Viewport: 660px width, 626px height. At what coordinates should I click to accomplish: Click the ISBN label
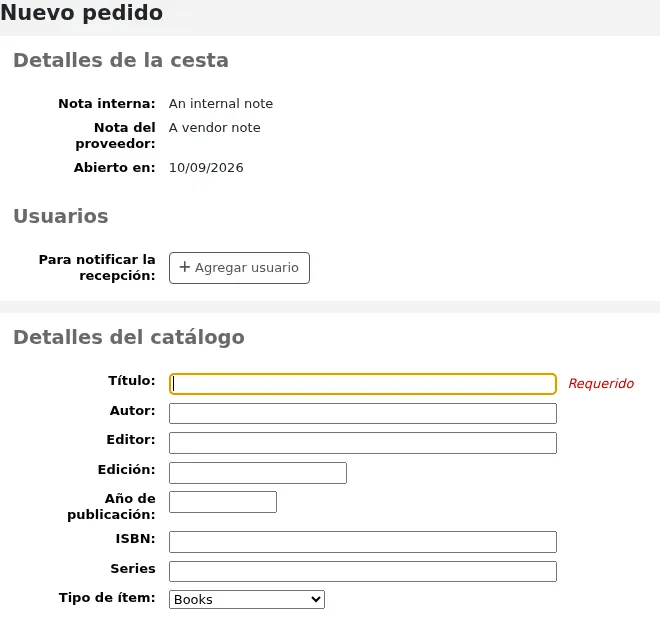tap(136, 538)
